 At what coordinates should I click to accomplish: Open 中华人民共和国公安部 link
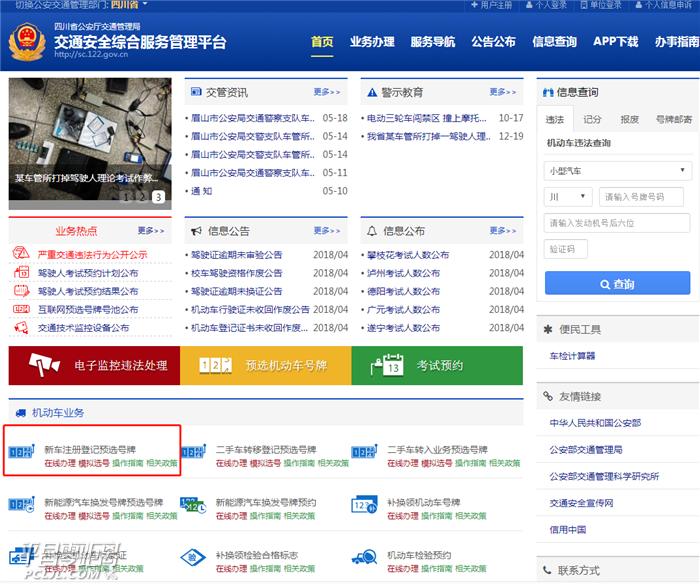(x=595, y=422)
